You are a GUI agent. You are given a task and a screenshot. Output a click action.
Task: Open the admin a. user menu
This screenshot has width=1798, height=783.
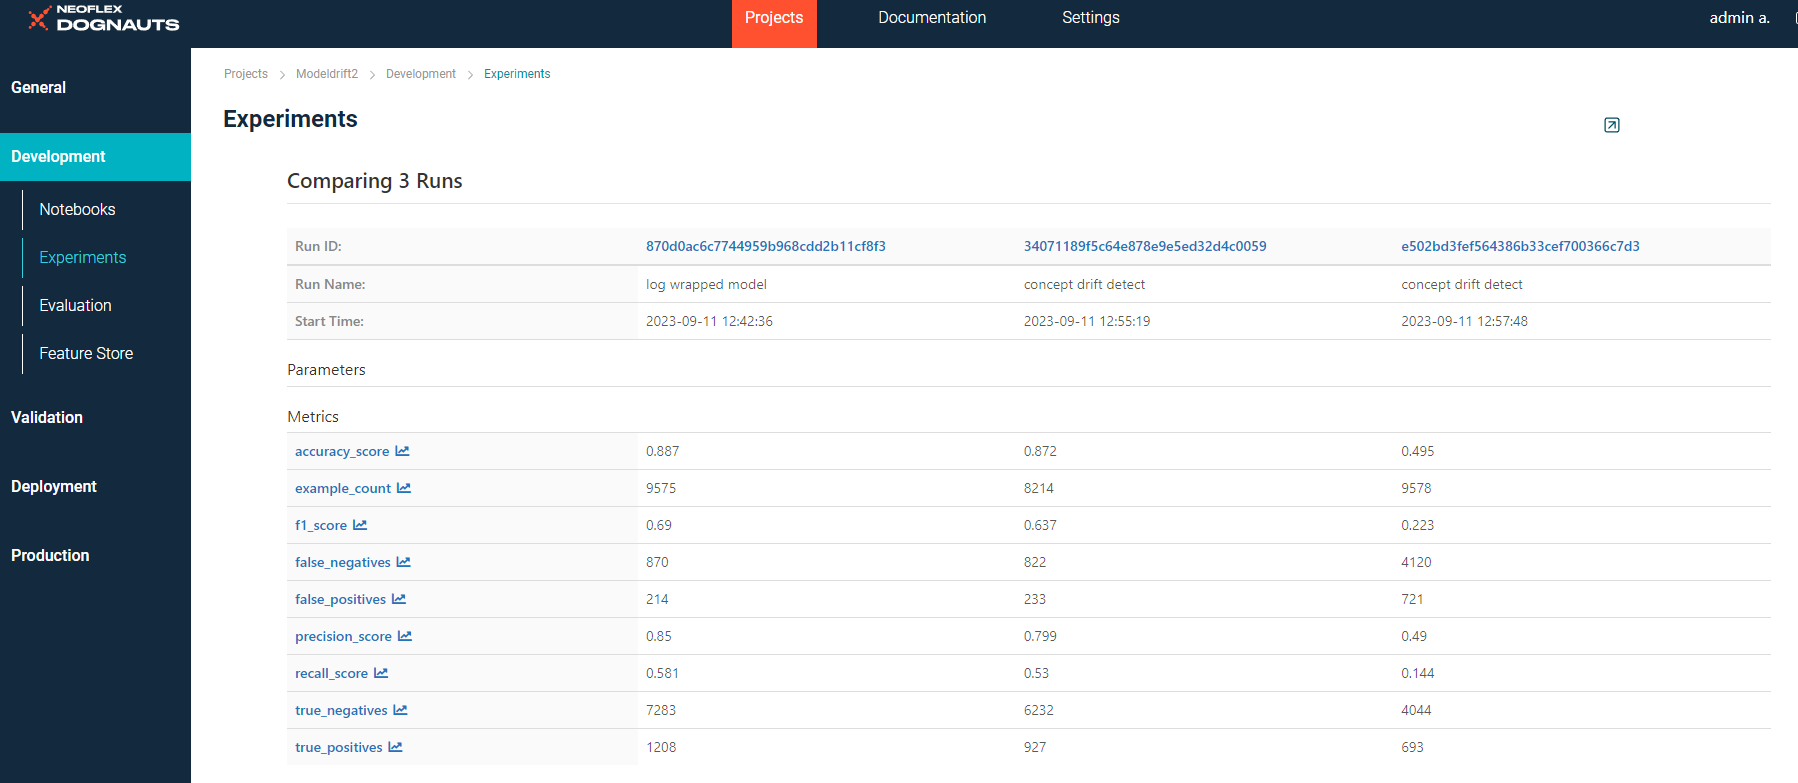[x=1740, y=18]
